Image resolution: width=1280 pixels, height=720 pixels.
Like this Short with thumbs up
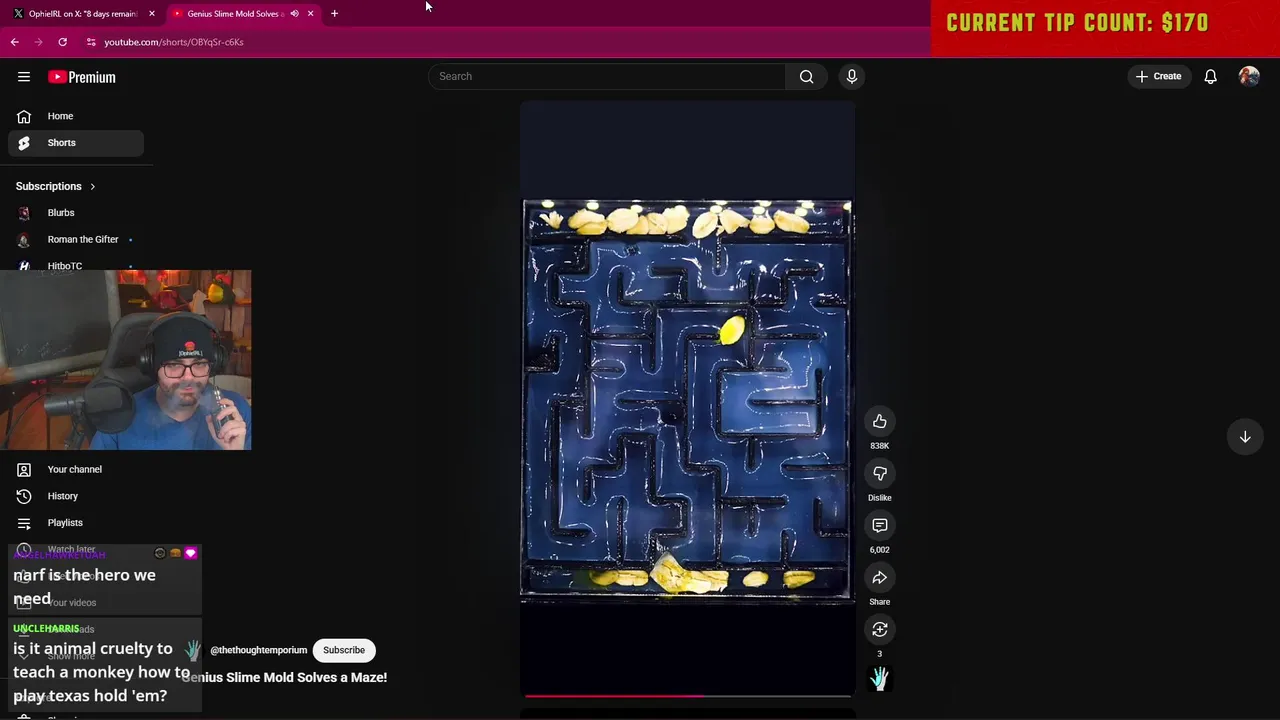880,422
